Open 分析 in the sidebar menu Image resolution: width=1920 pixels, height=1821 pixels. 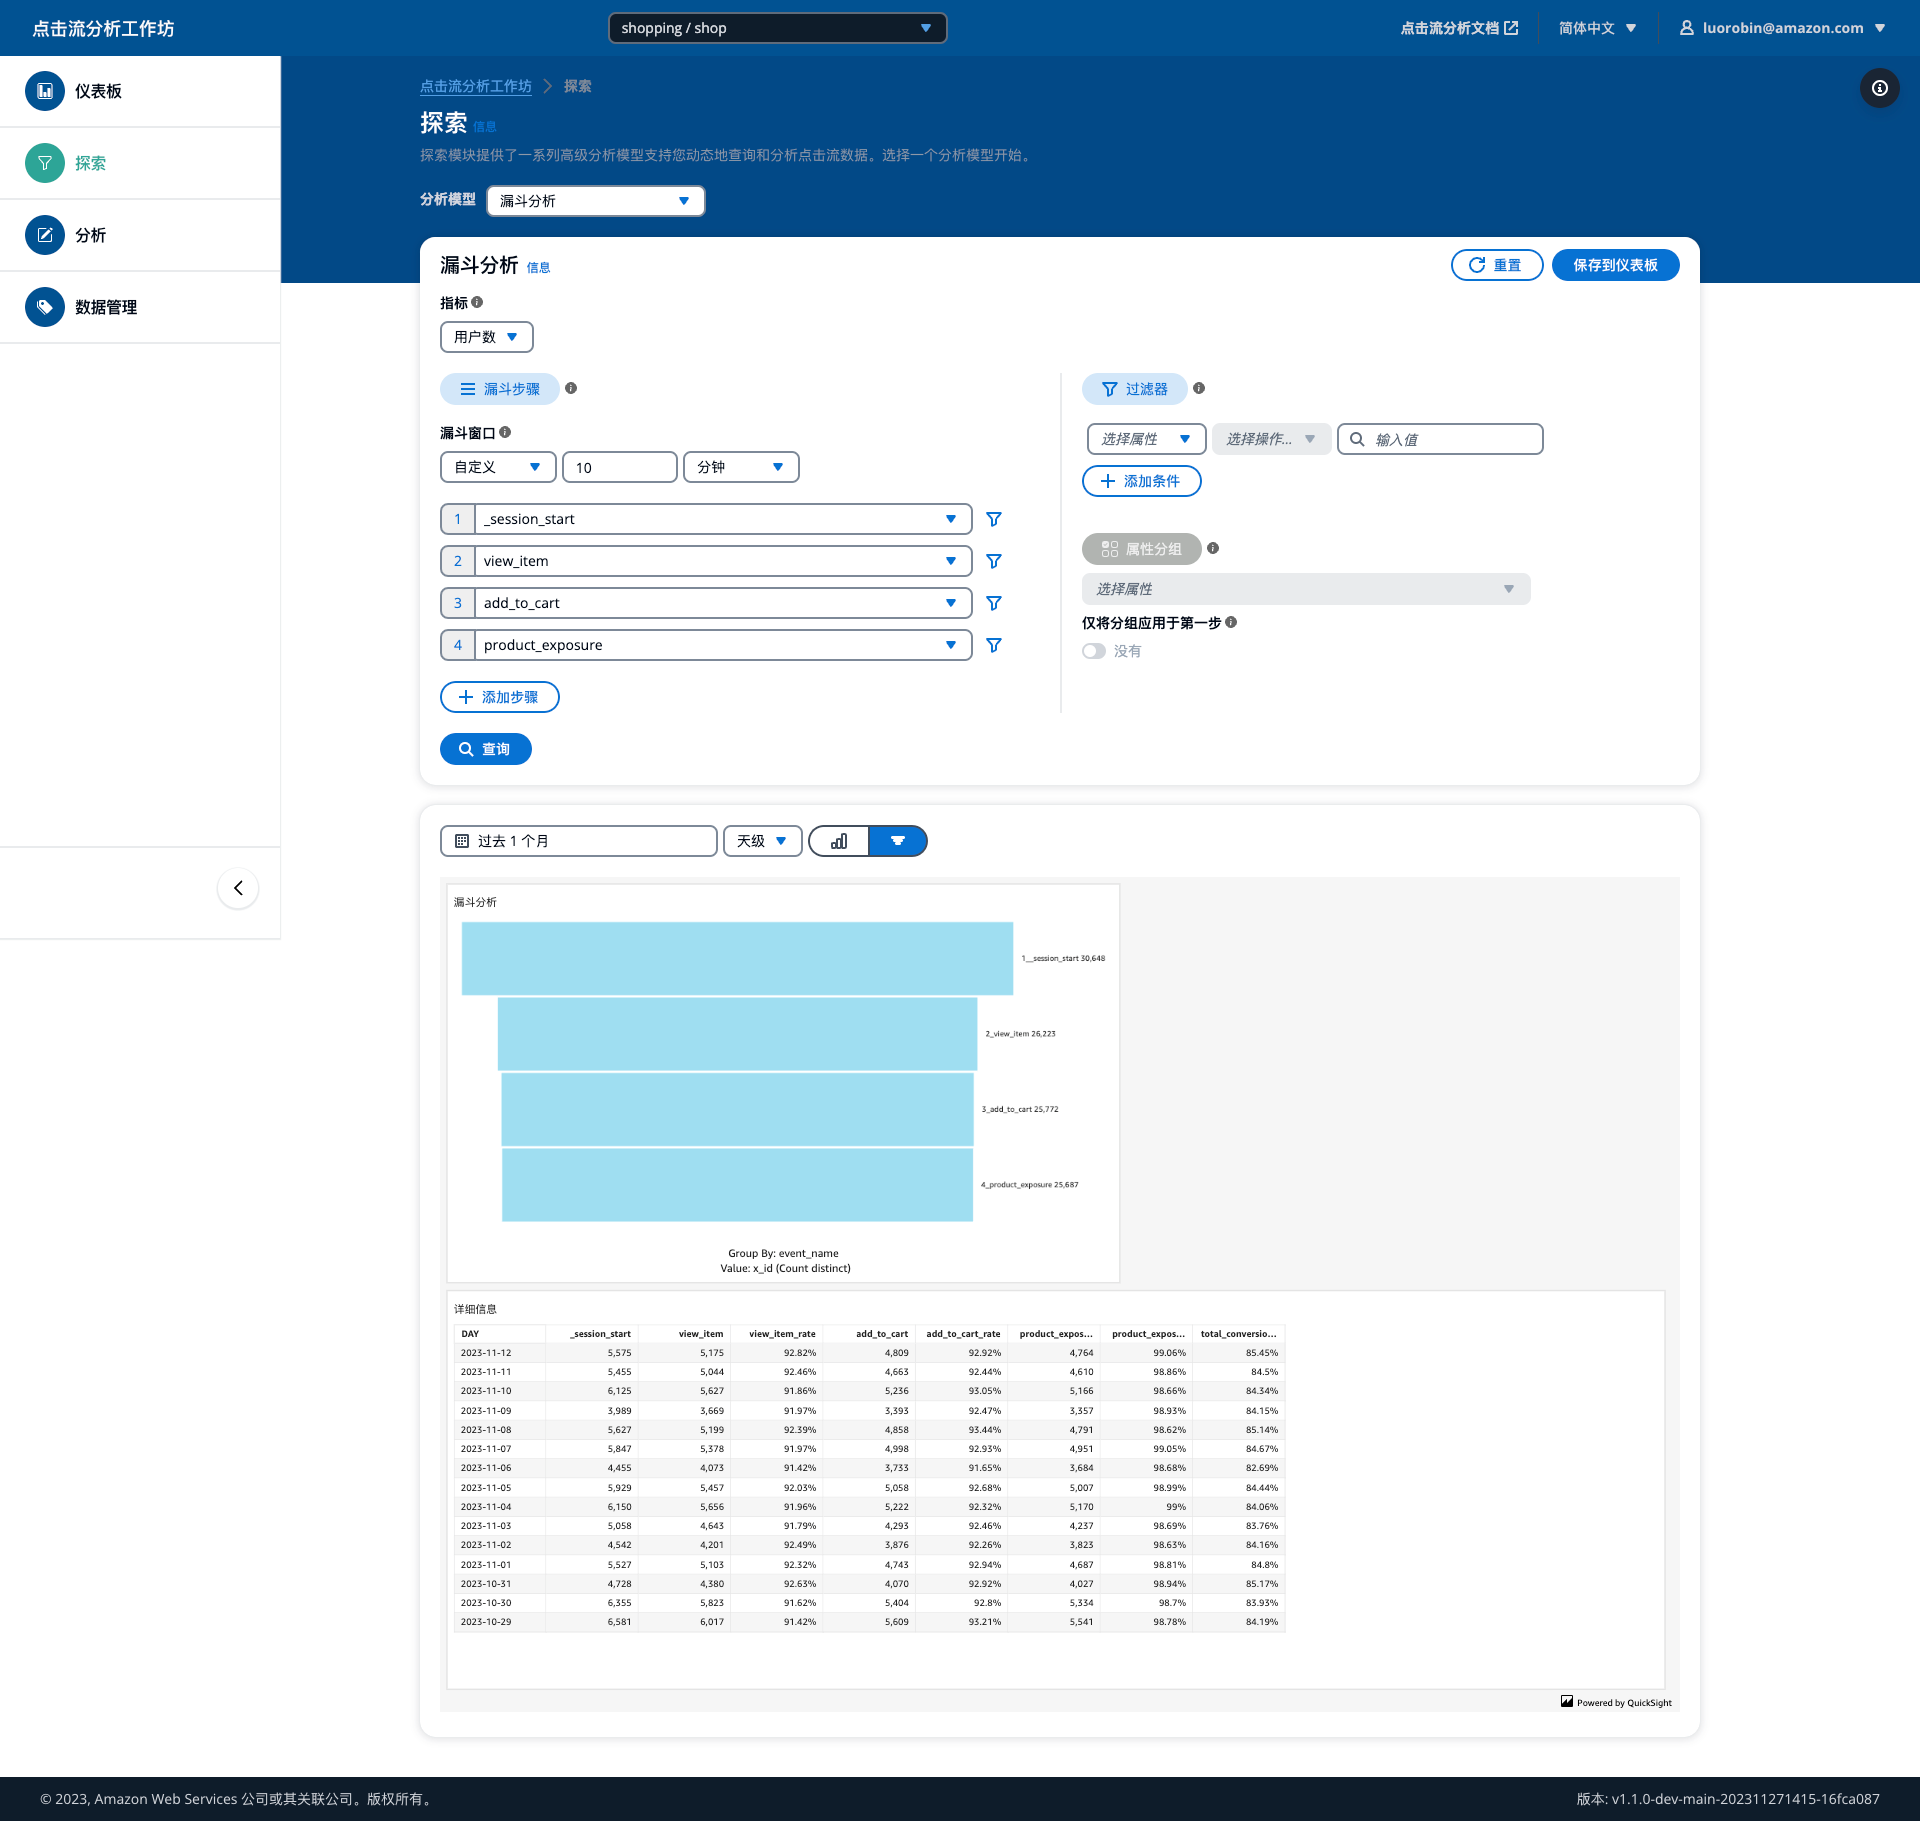tap(90, 235)
